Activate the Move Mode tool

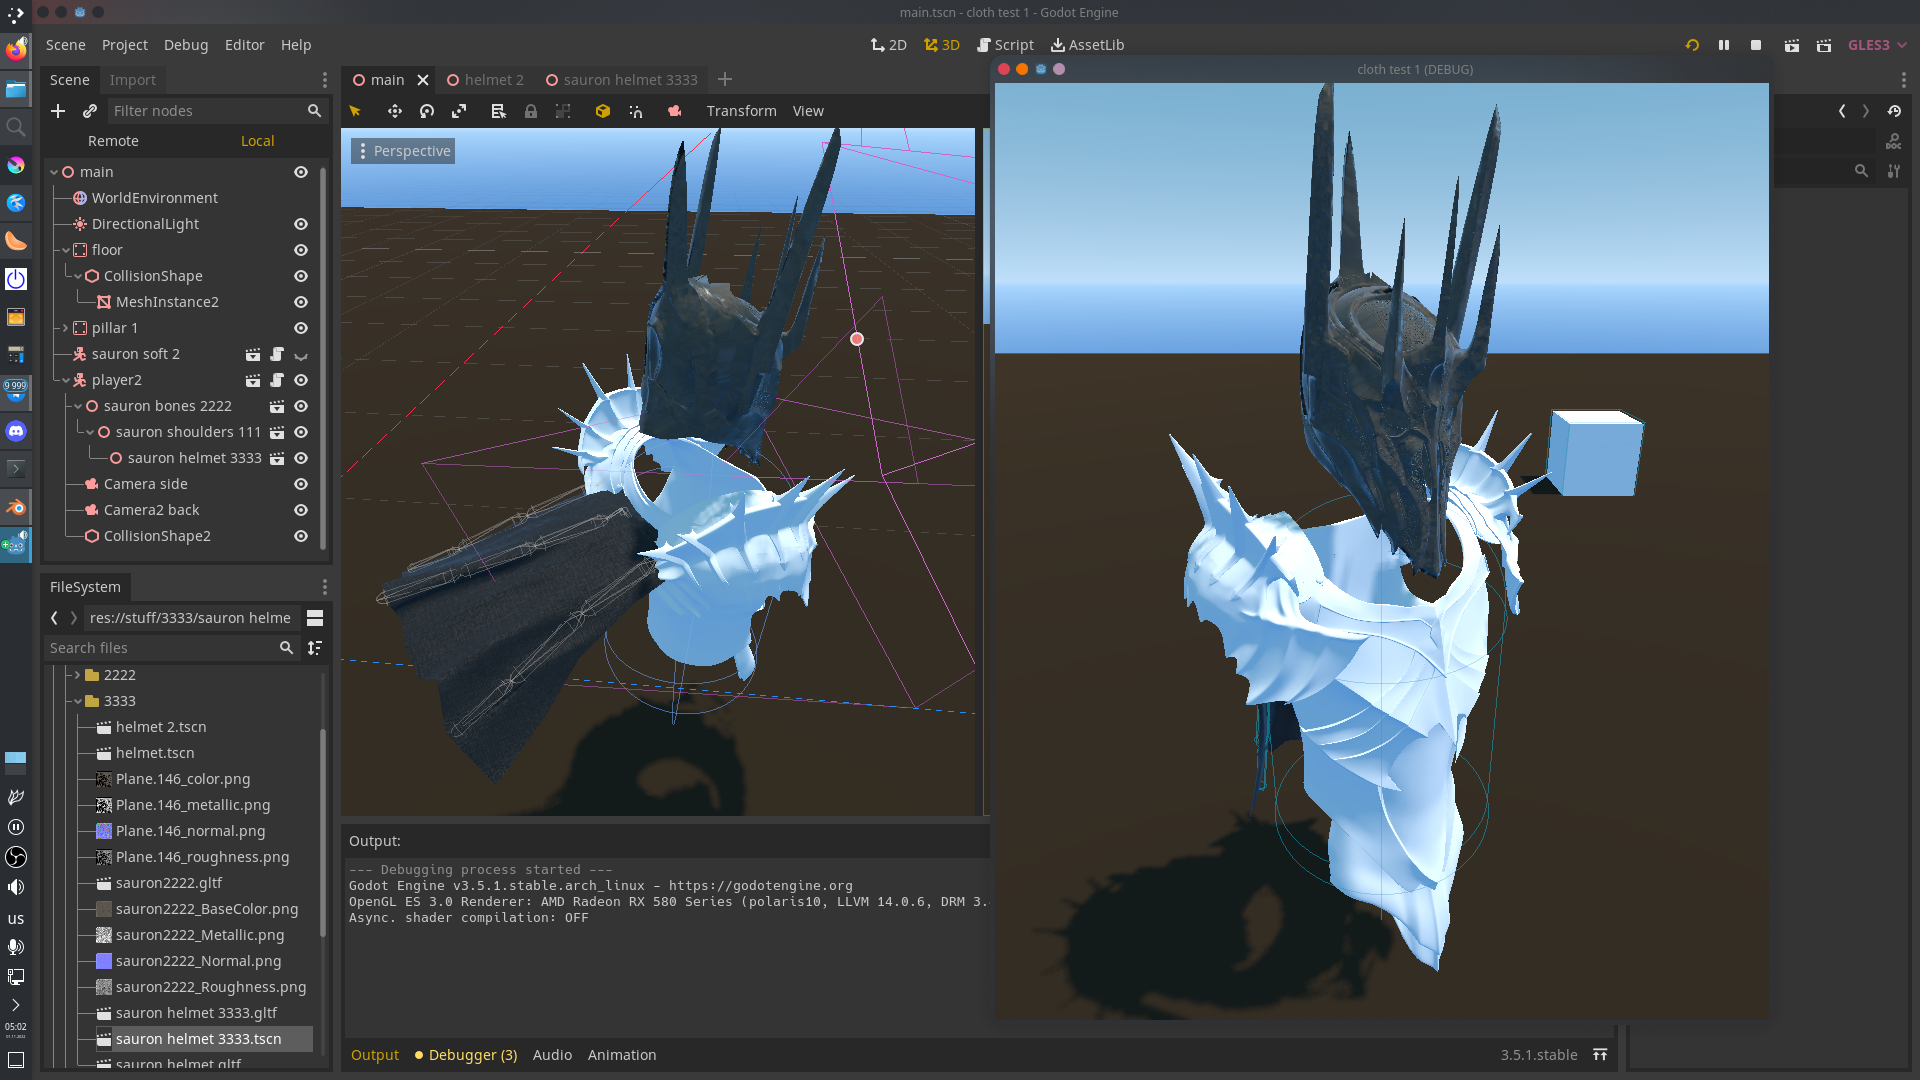394,111
